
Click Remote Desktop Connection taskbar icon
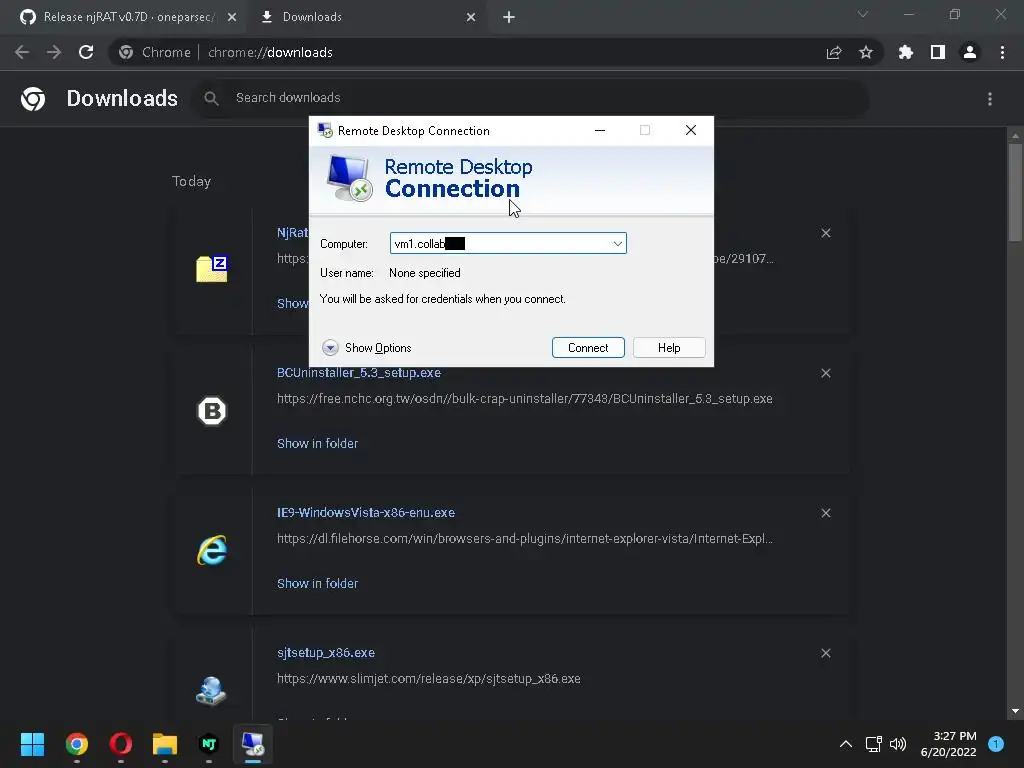pyautogui.click(x=253, y=744)
